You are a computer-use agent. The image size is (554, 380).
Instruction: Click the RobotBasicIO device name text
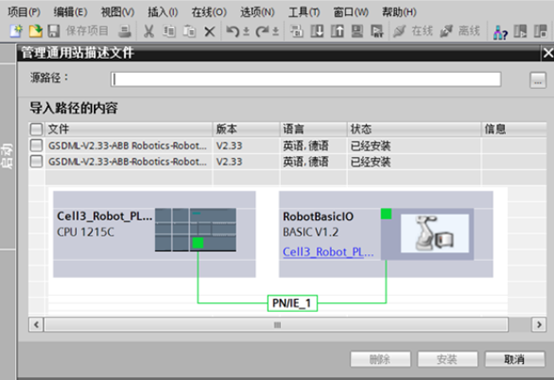(x=318, y=216)
